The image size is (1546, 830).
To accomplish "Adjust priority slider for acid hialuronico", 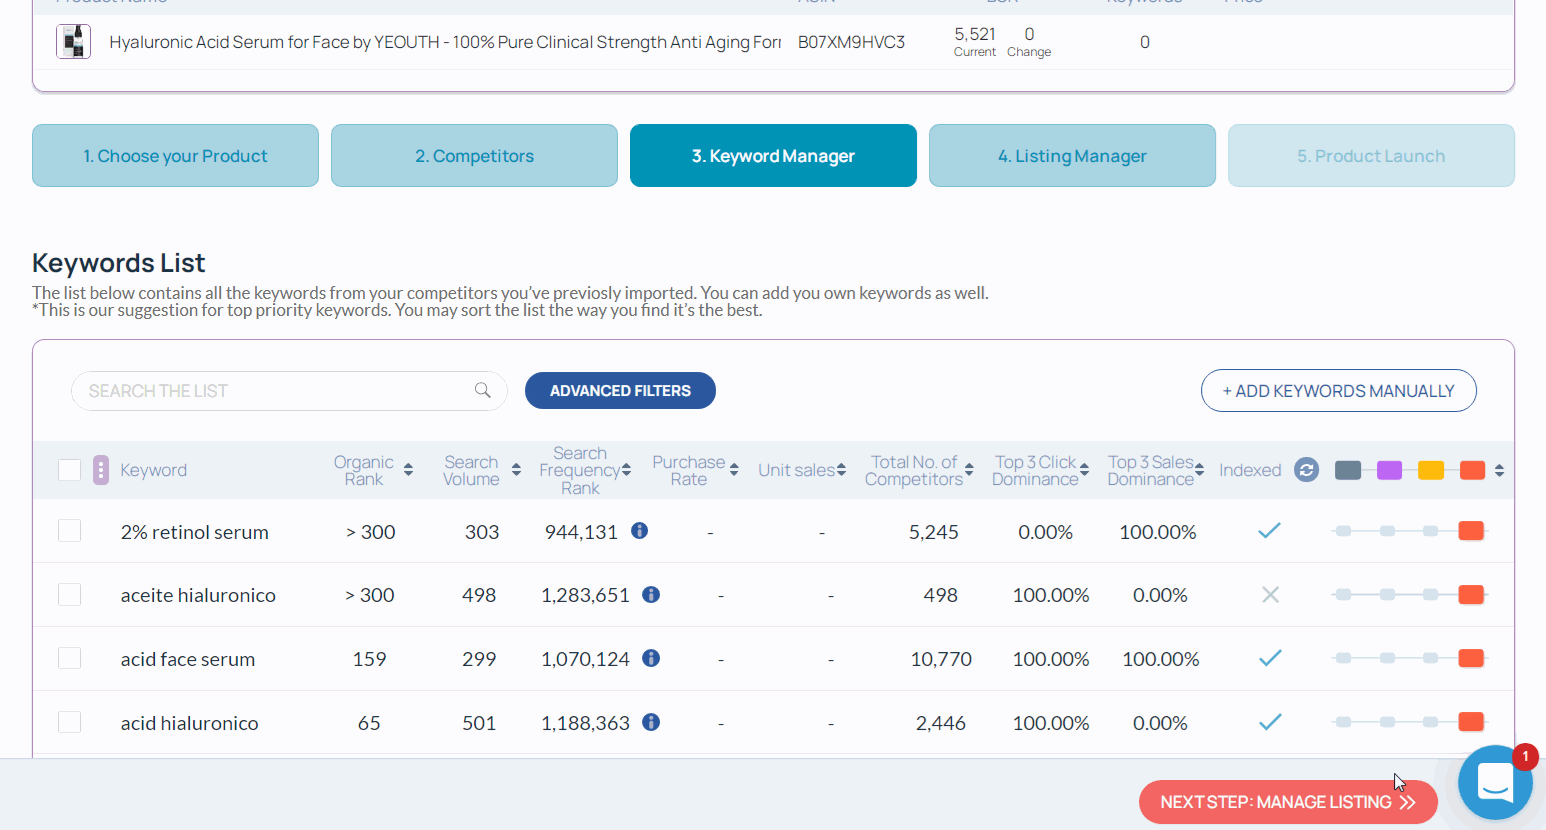I will point(1409,722).
